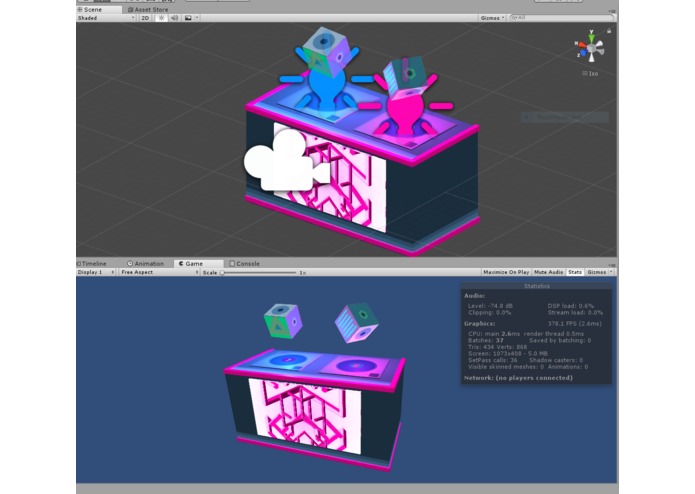Open the Display 1 dropdown
The width and height of the screenshot is (695, 494).
pyautogui.click(x=96, y=272)
